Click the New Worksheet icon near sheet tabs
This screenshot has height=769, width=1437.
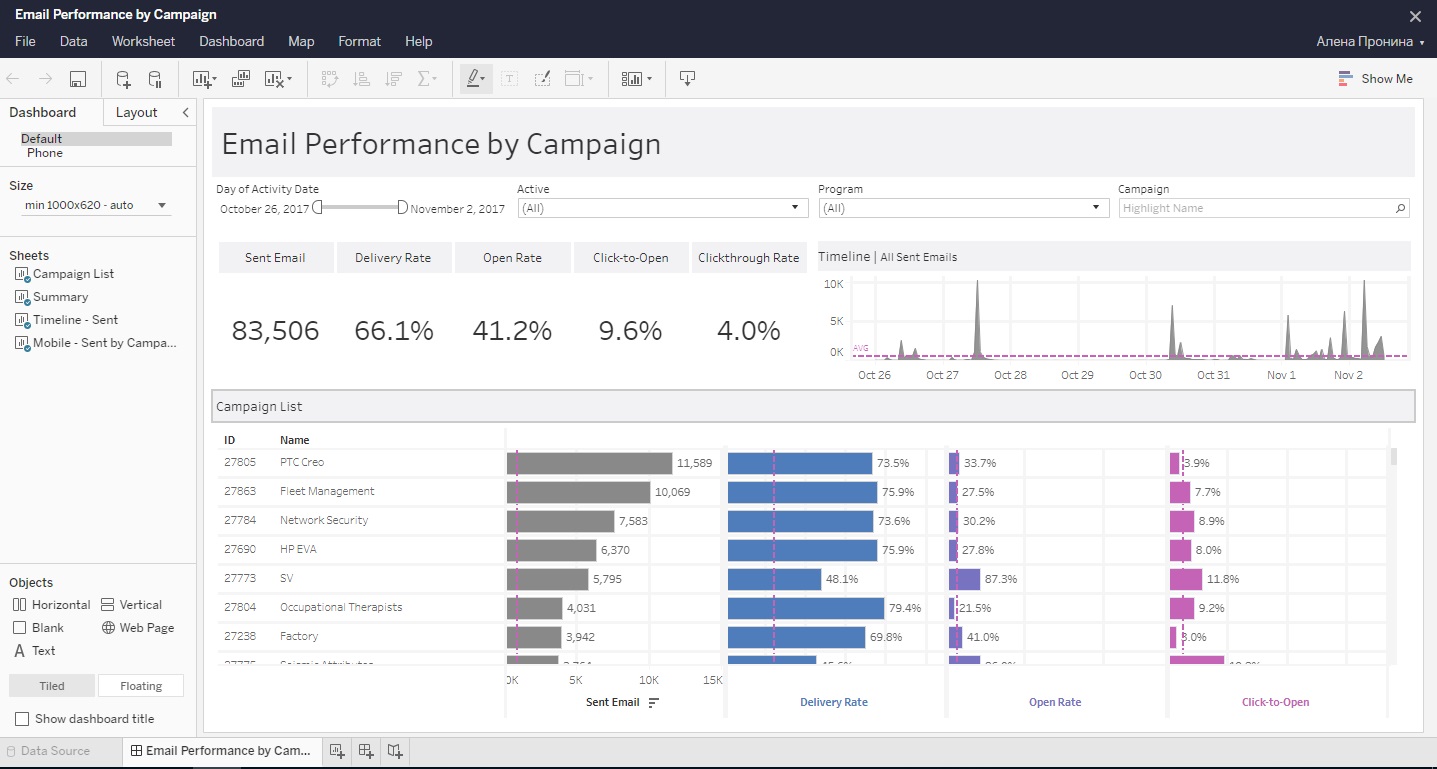tap(337, 750)
